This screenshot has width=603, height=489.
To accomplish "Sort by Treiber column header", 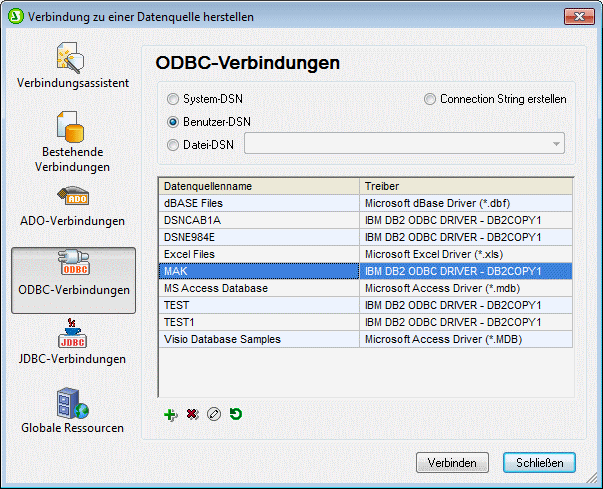I will click(x=465, y=186).
